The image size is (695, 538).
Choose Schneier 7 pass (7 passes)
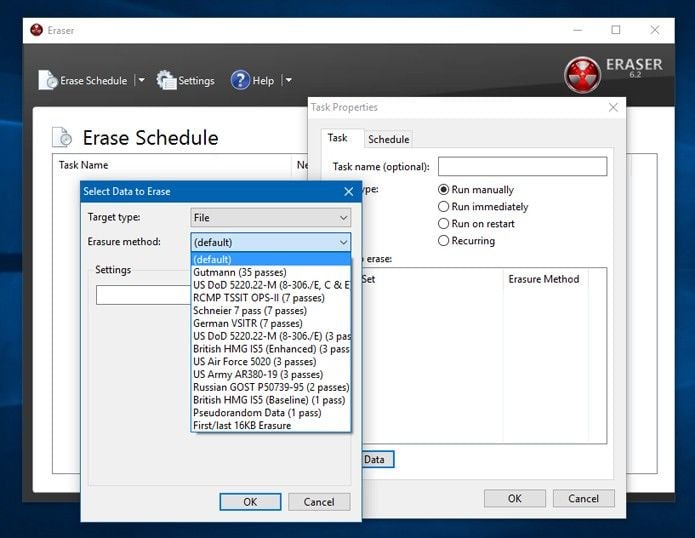(271, 311)
